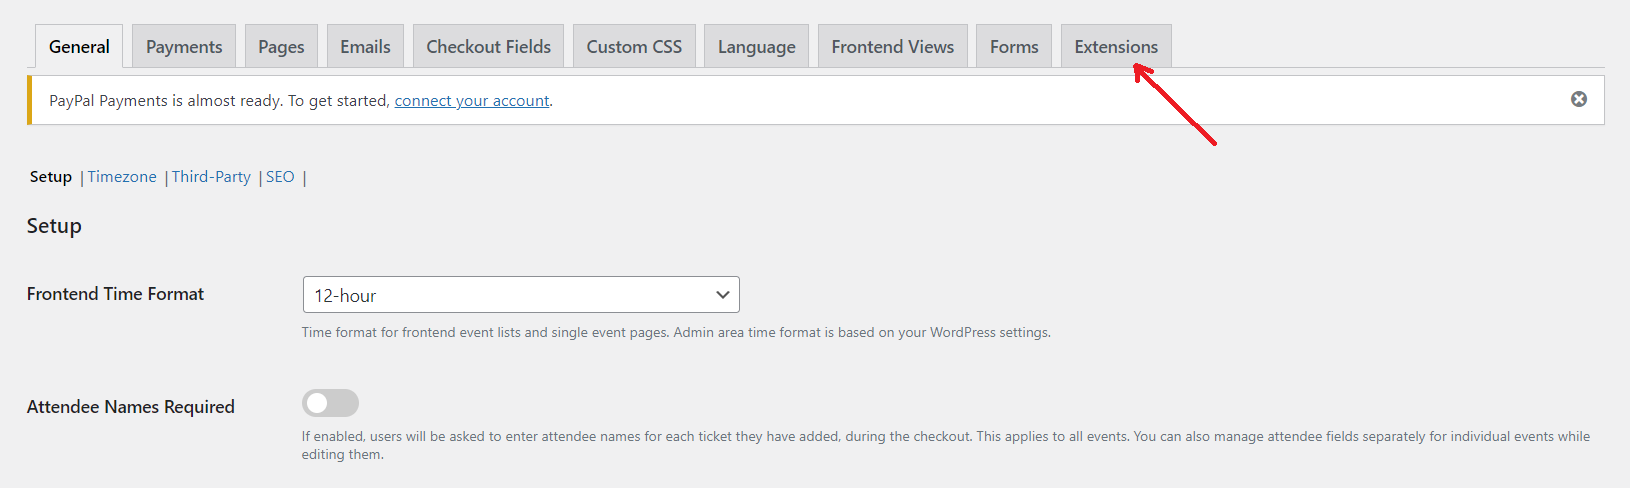
Task: Toggle the Attendee Names Required switch
Action: [330, 403]
